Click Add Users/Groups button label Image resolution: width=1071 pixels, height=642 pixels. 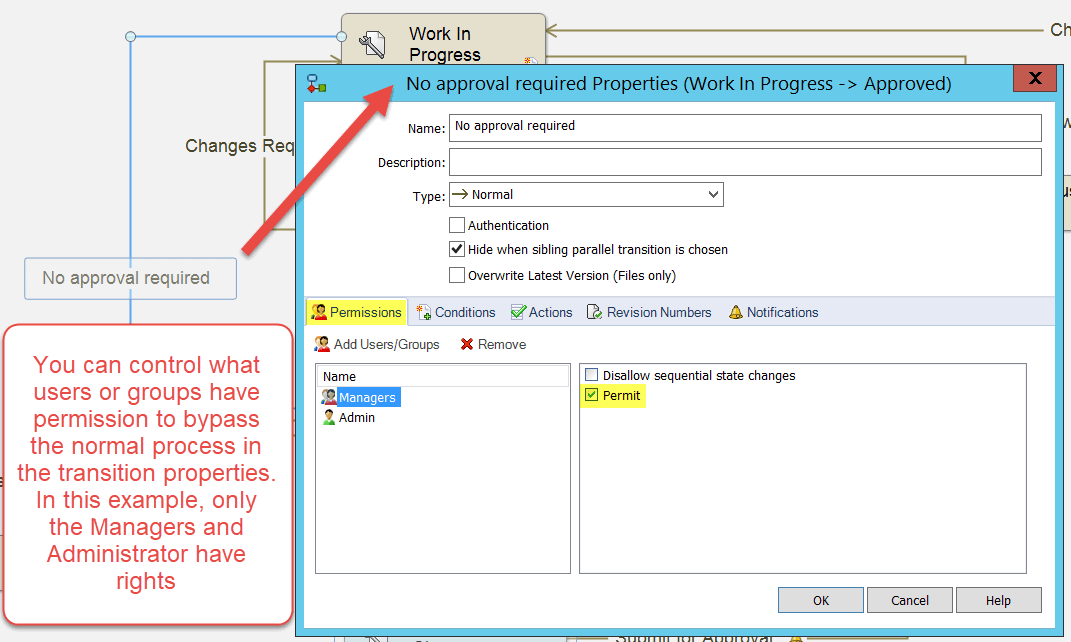(387, 344)
